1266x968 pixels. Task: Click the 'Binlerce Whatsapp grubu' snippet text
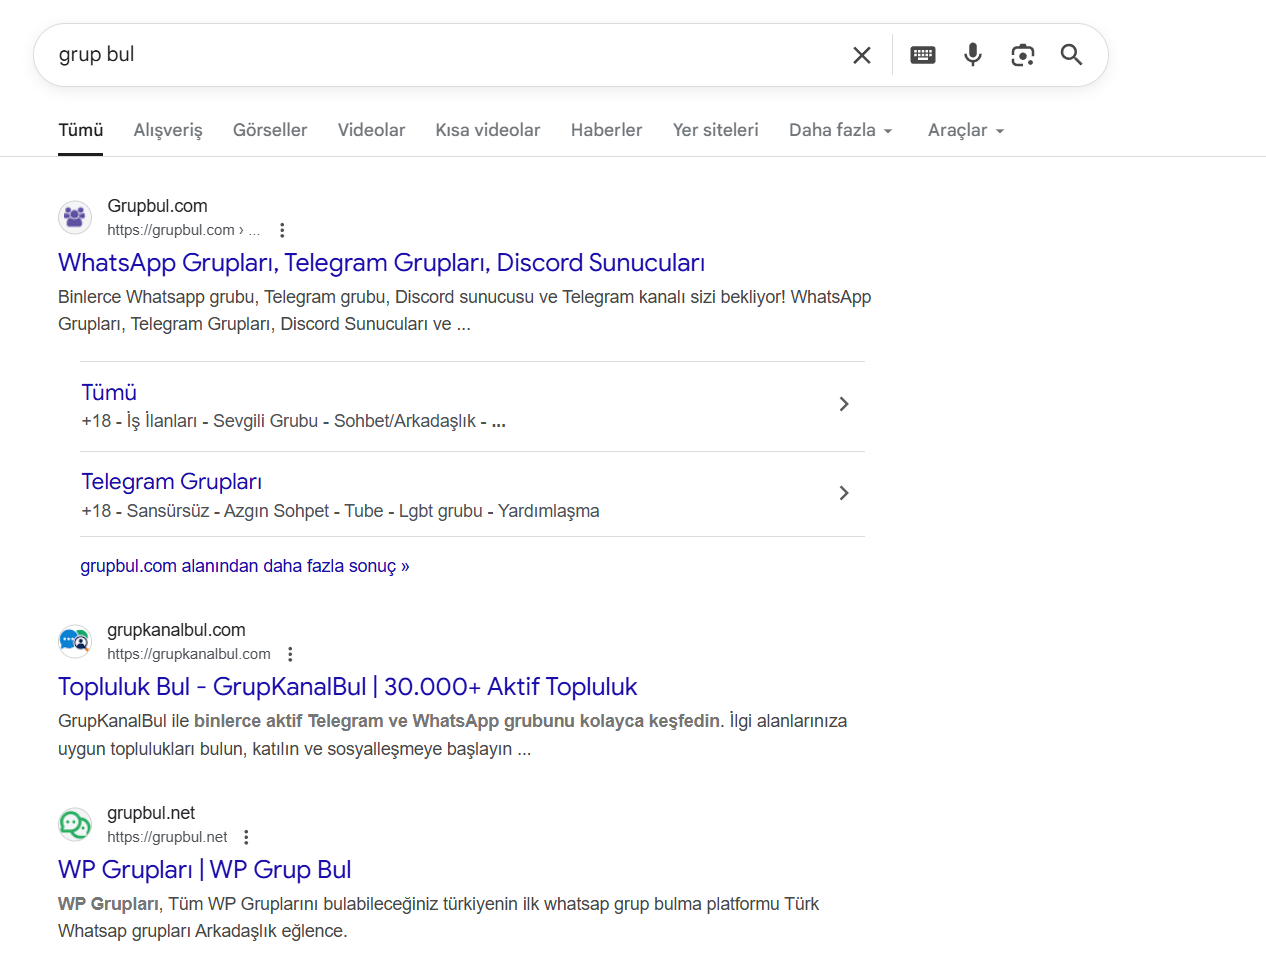click(x=465, y=310)
